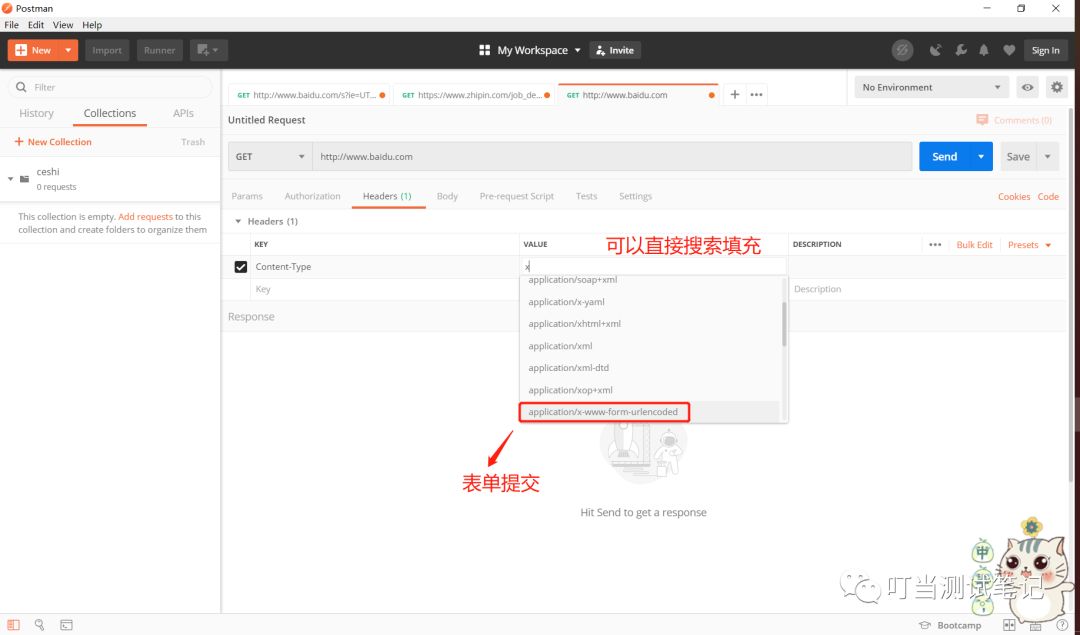Click the Add requests link
Screen dimensions: 1080x635
(x=145, y=216)
